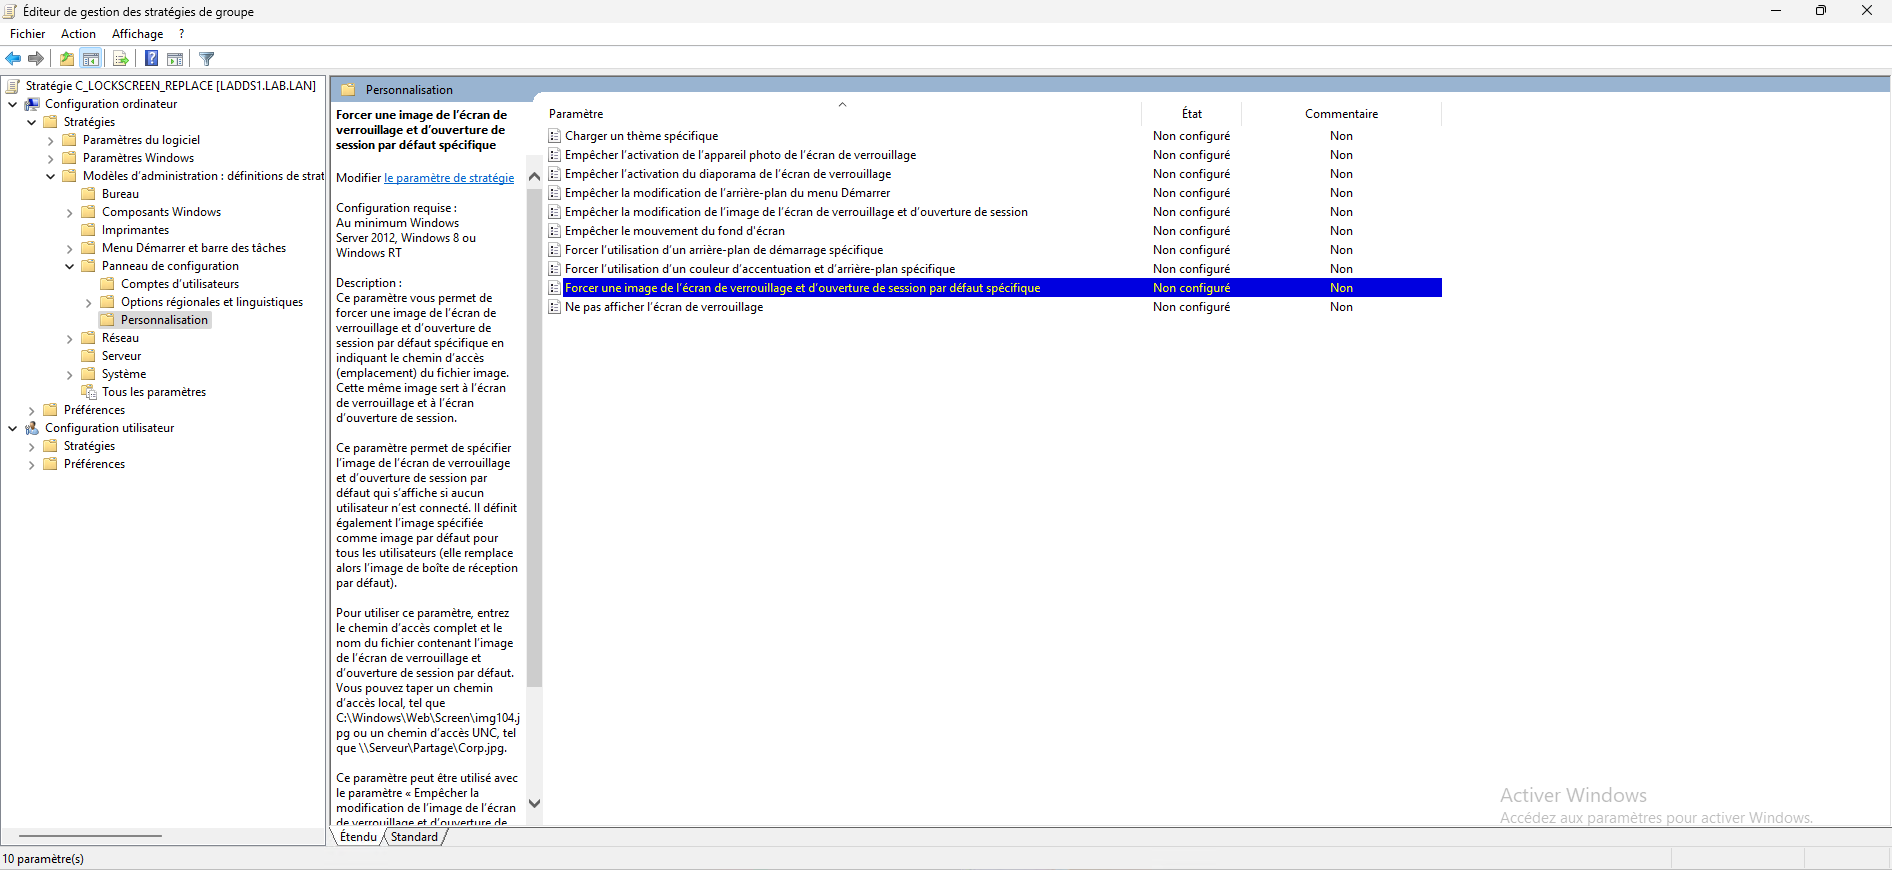Viewport: 1892px width, 870px height.
Task: Click the description pane scroll down arrow
Action: (x=534, y=803)
